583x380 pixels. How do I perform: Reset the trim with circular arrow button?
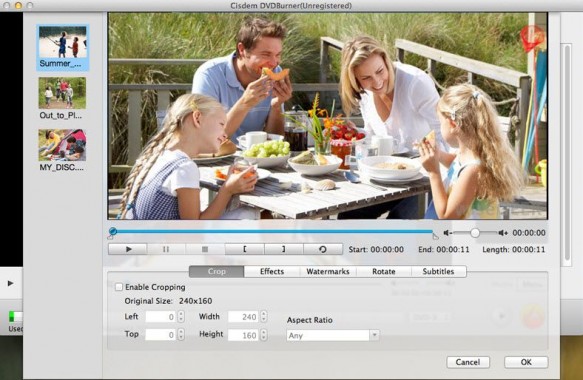click(x=323, y=249)
